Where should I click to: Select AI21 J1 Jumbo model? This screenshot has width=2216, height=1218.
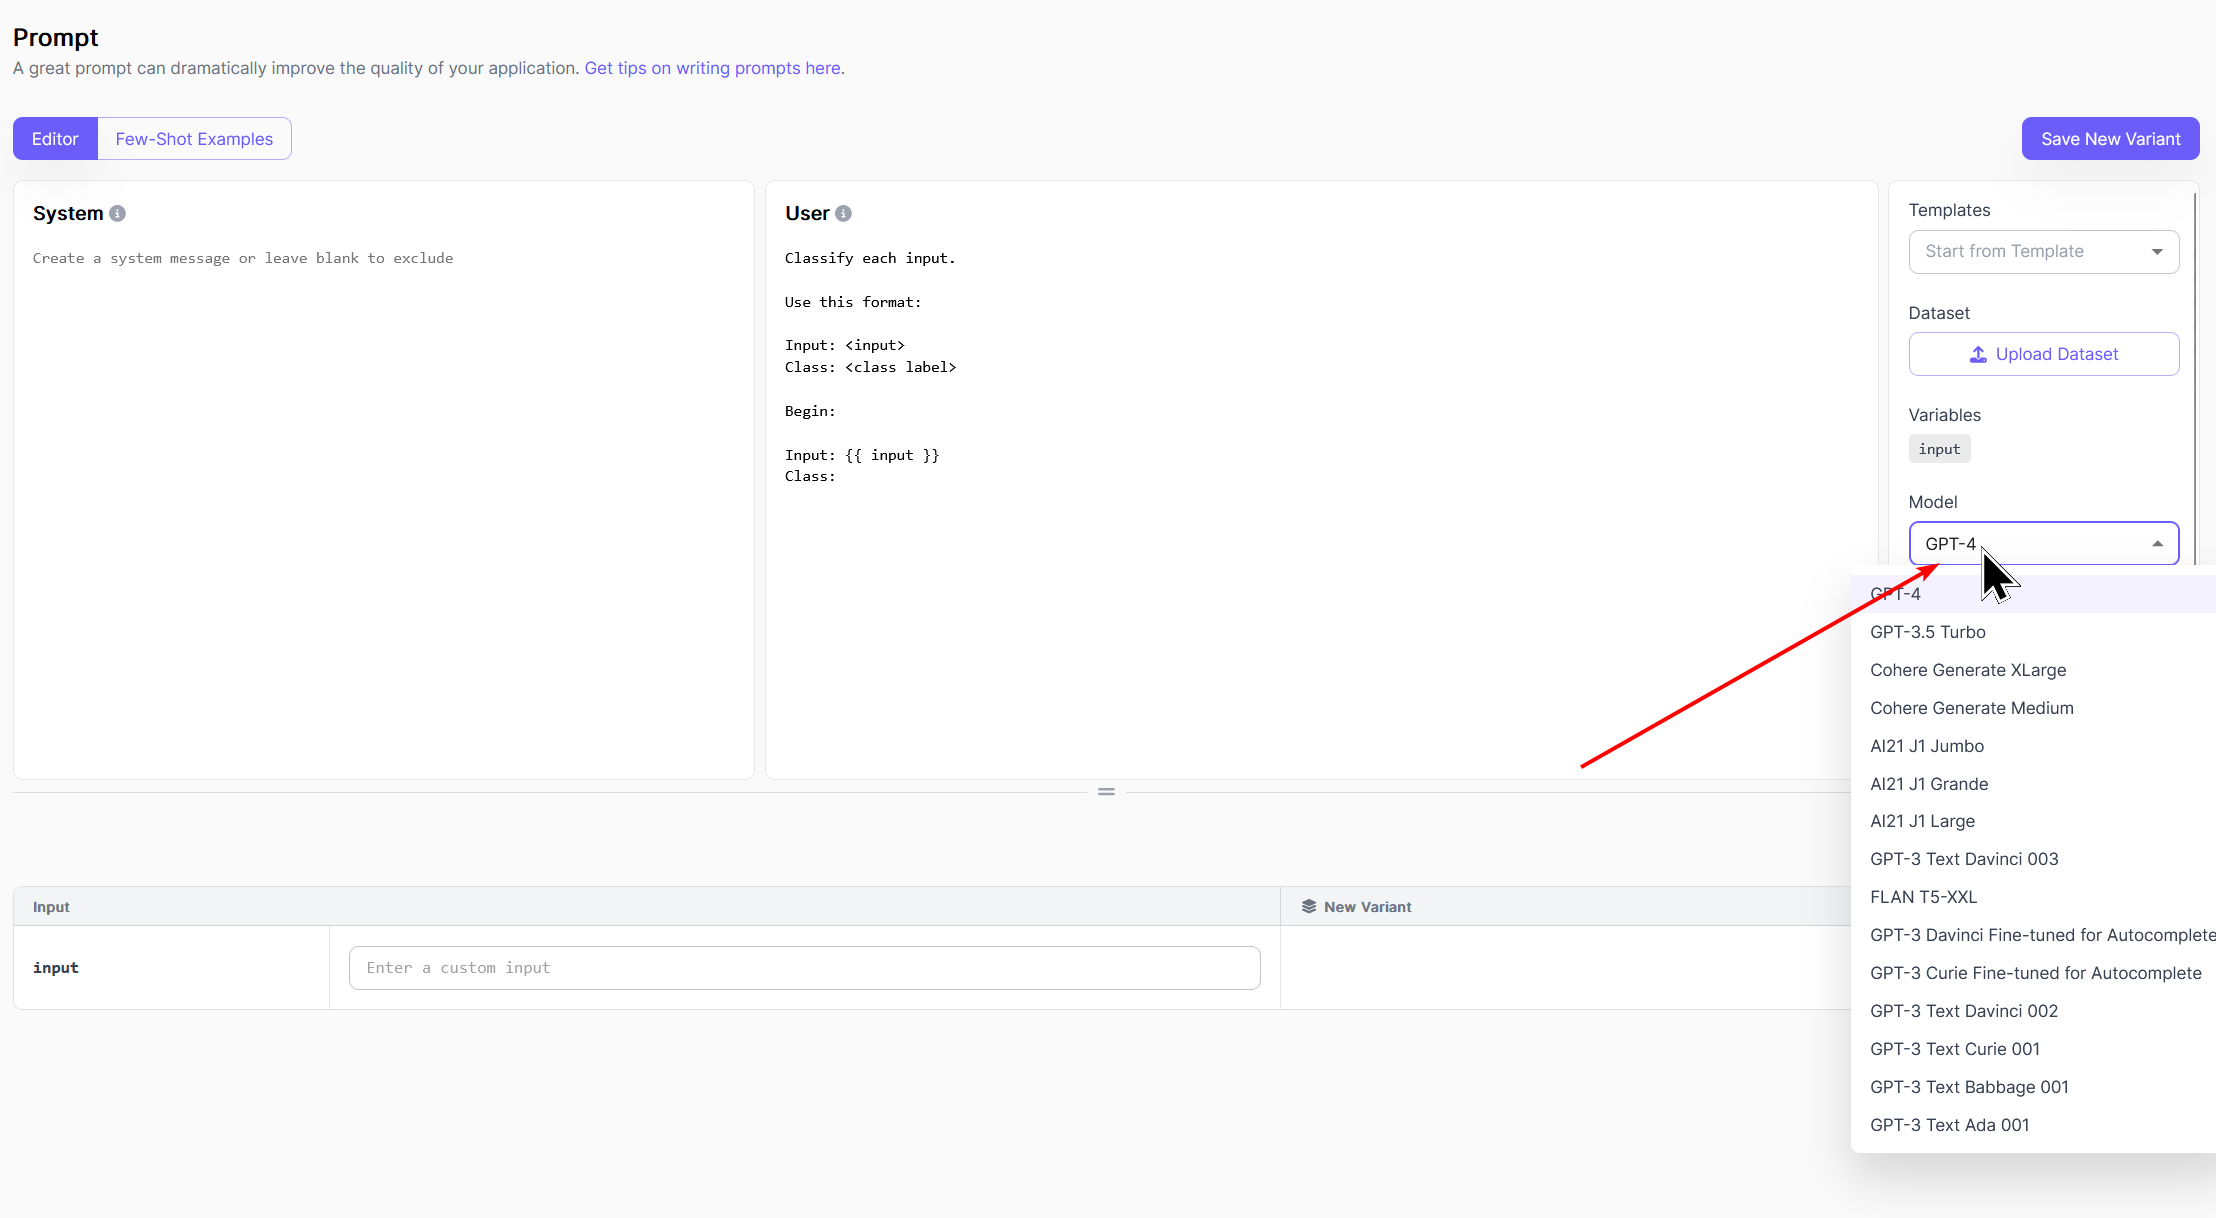tap(1927, 745)
